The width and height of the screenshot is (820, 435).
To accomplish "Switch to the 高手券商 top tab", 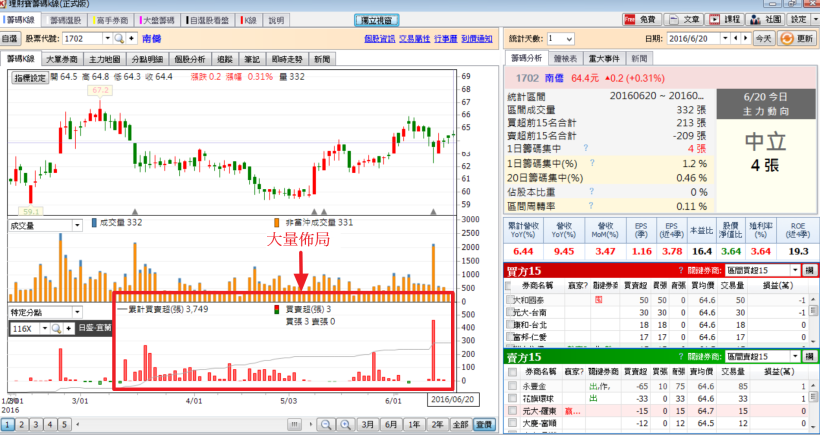I will pos(111,20).
